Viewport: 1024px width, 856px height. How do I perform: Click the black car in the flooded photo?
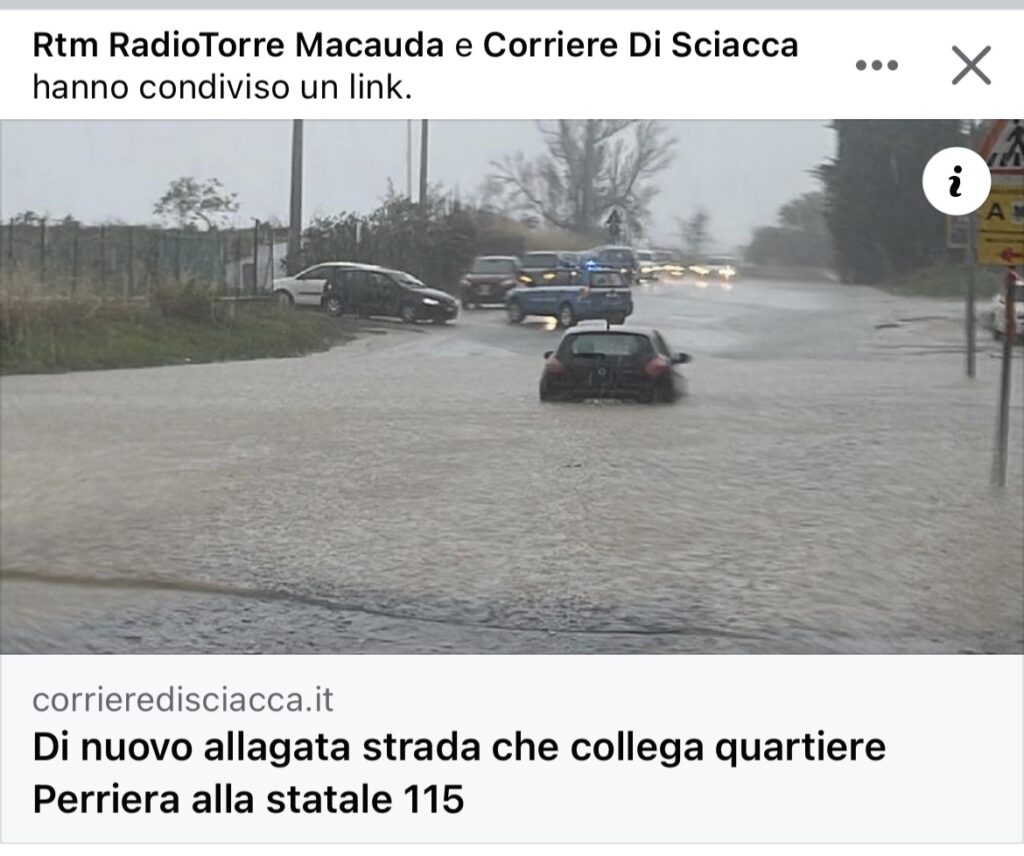pos(613,363)
